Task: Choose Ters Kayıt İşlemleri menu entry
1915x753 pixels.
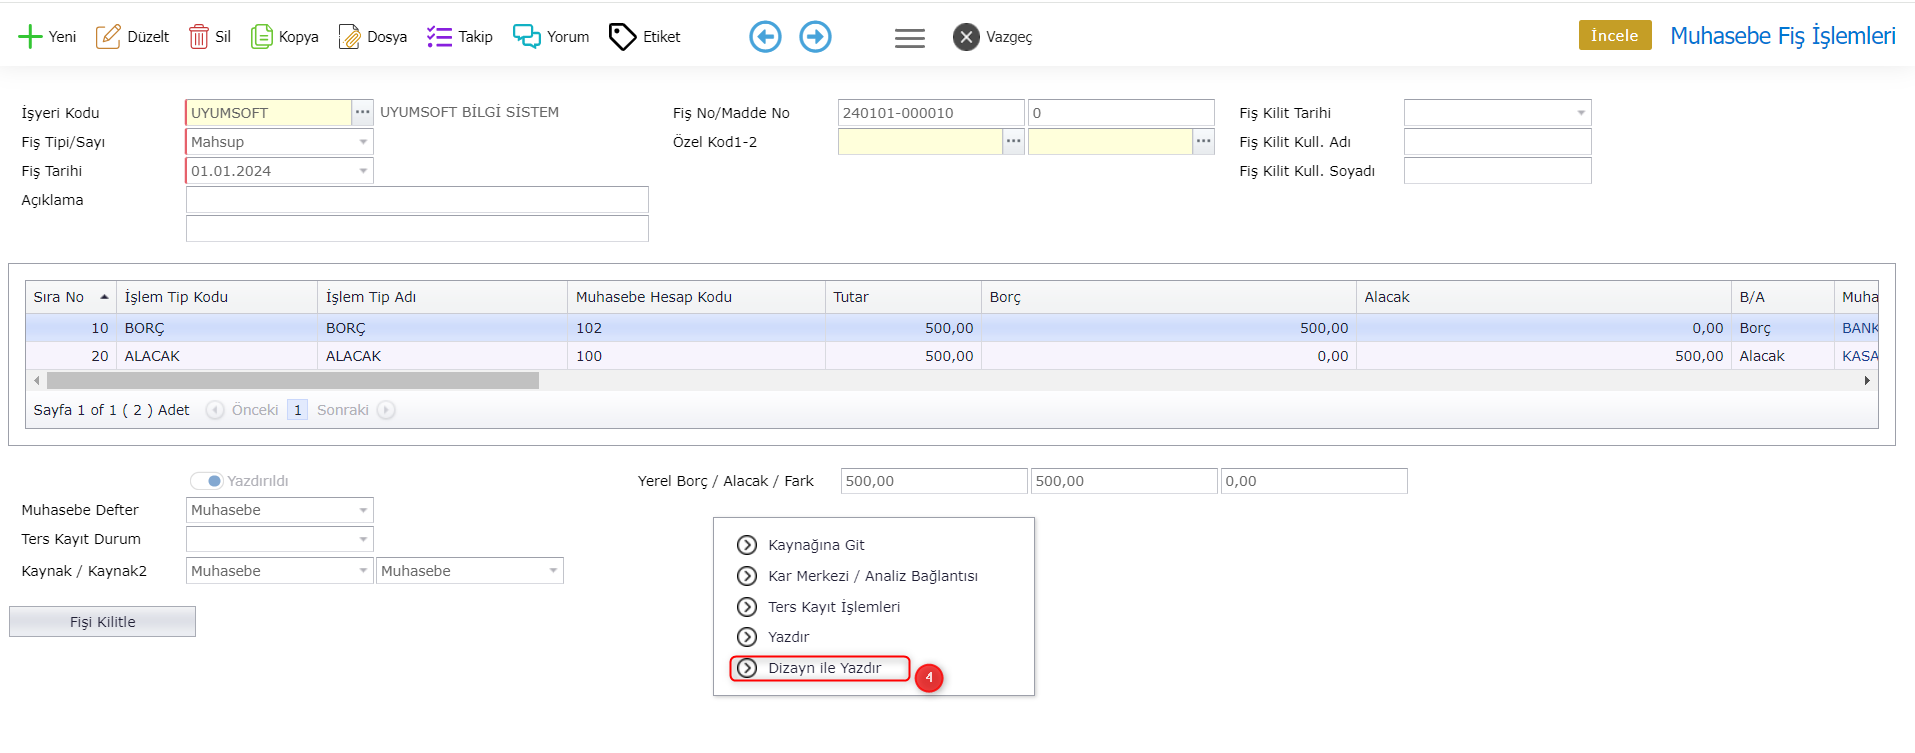Action: tap(834, 607)
